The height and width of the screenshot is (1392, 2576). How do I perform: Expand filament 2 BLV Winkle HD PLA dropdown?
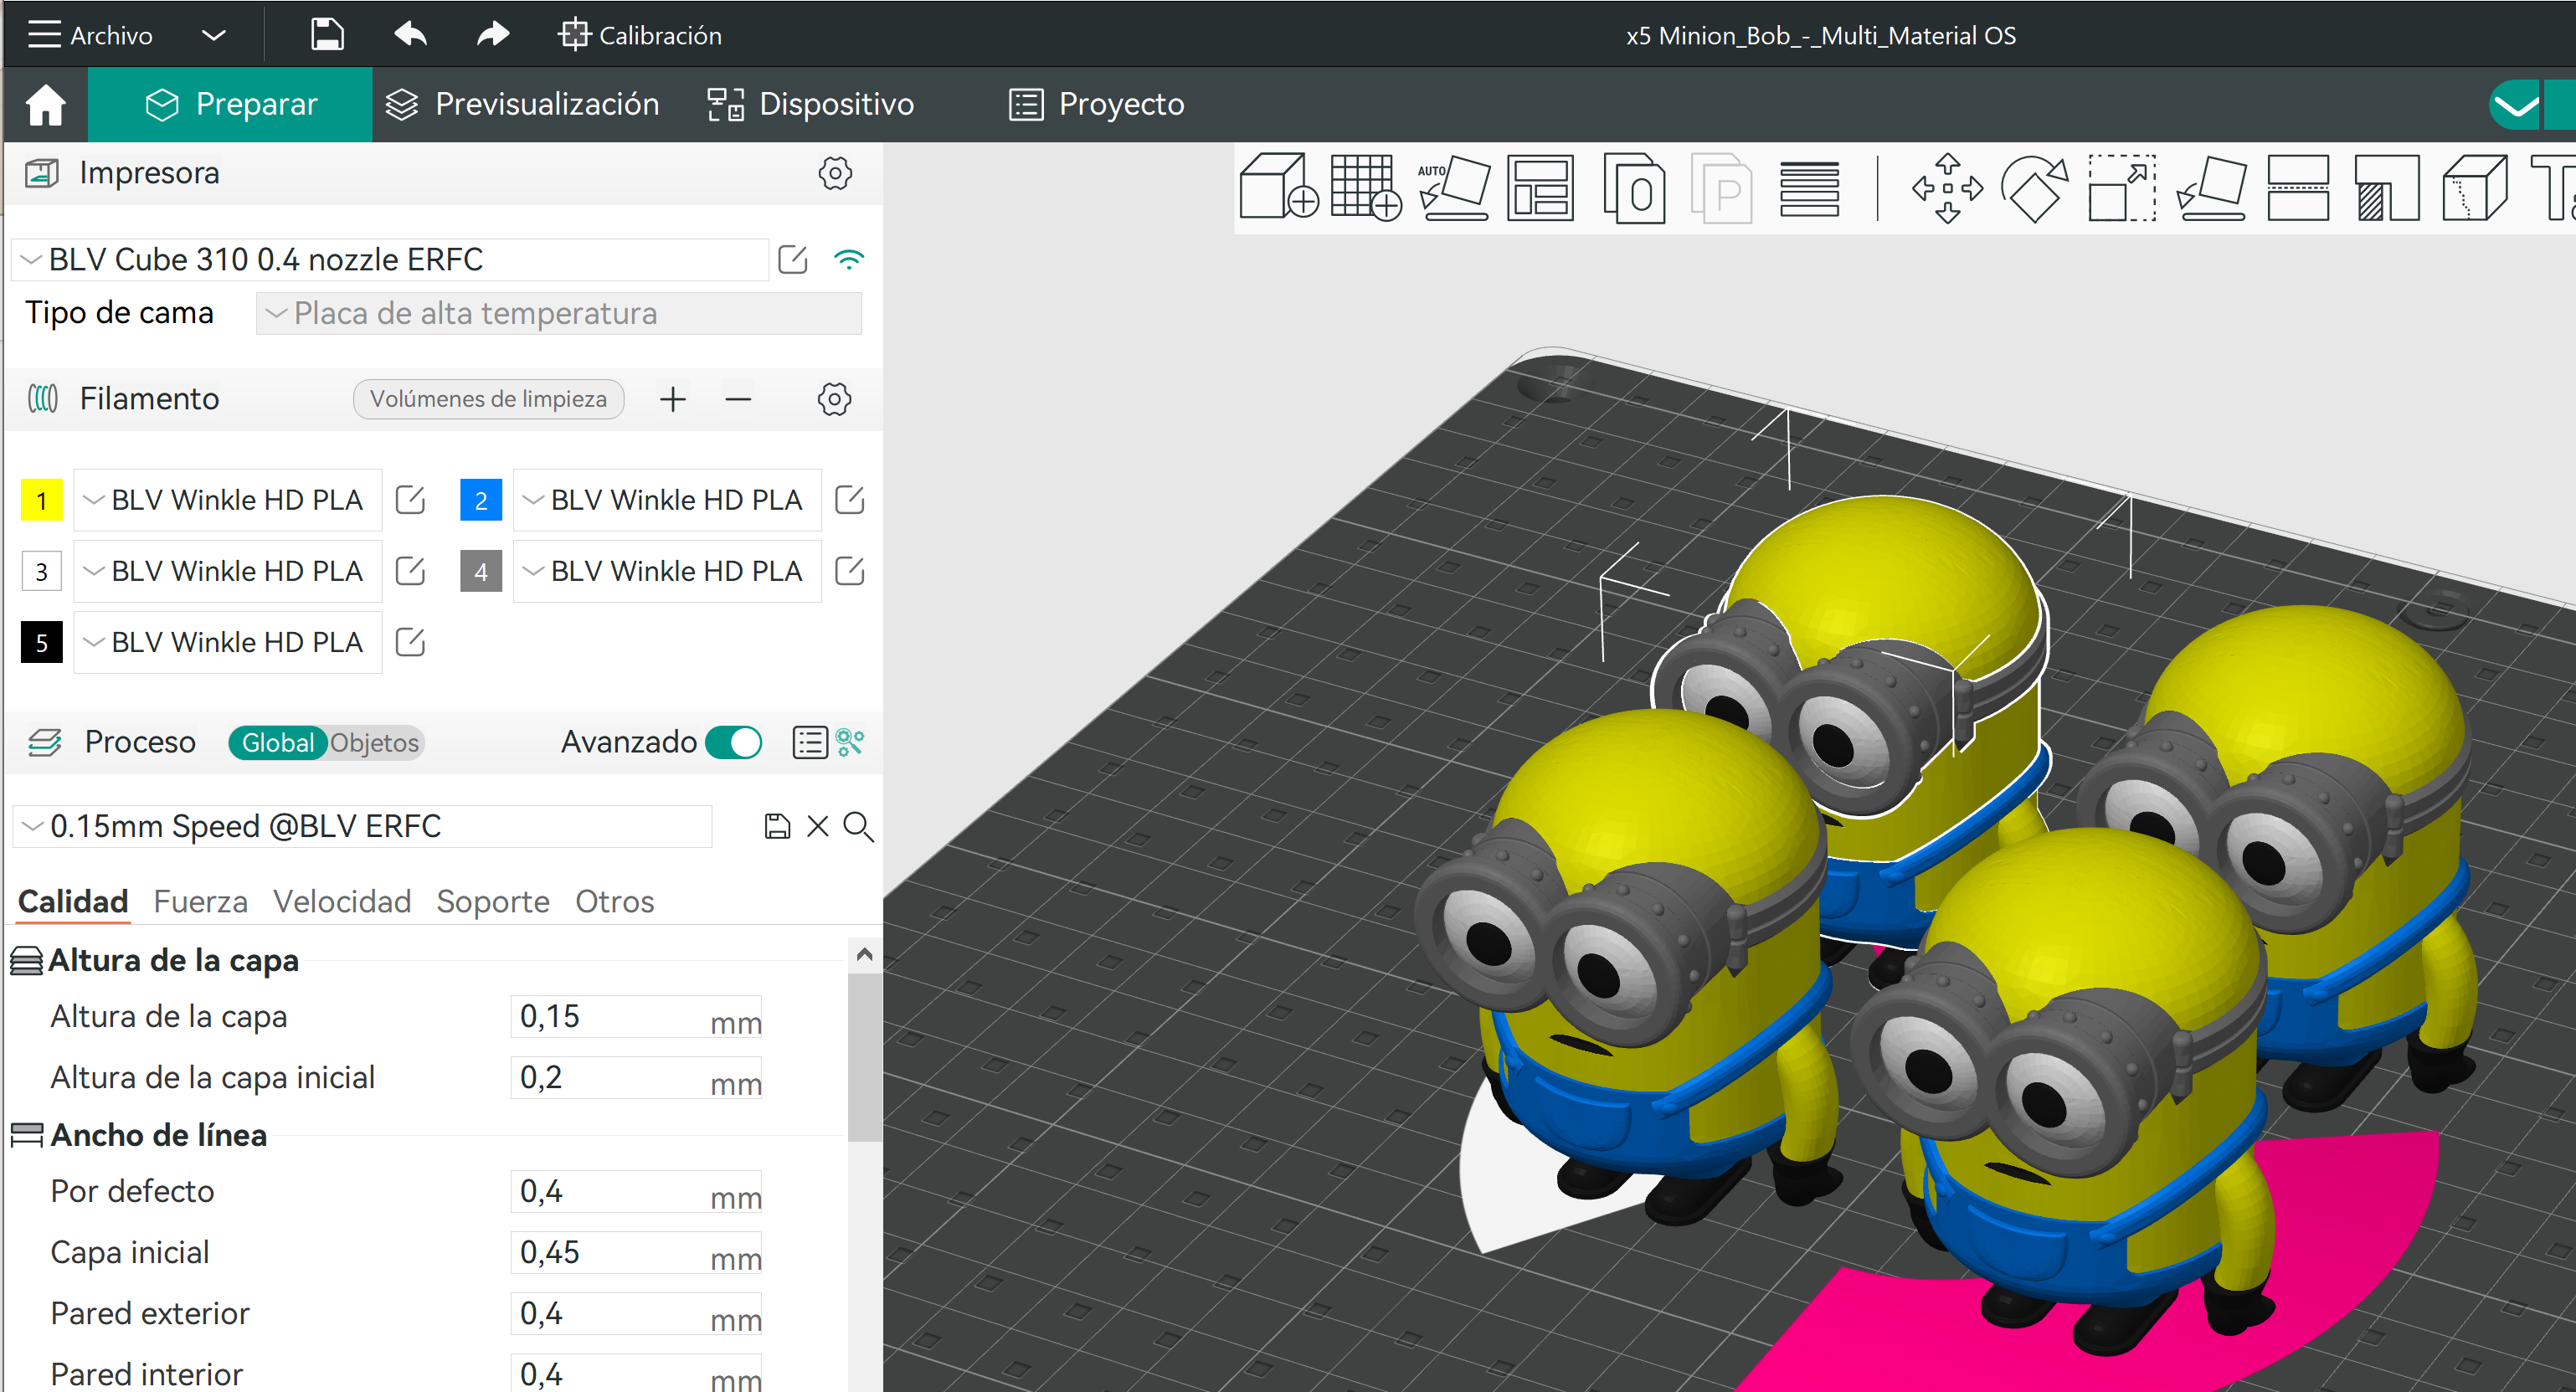pyautogui.click(x=666, y=500)
